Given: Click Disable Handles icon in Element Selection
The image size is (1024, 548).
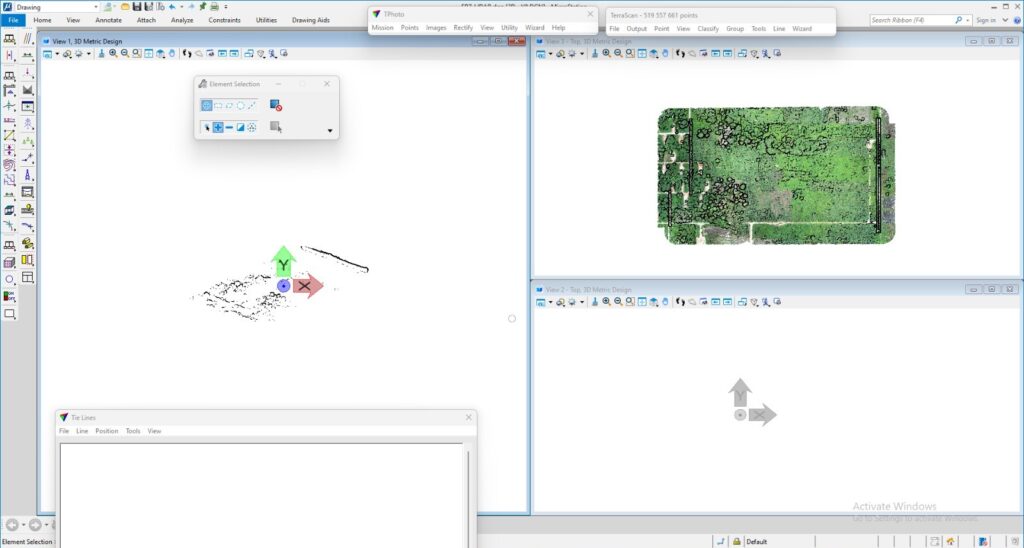Looking at the screenshot, I should point(276,105).
